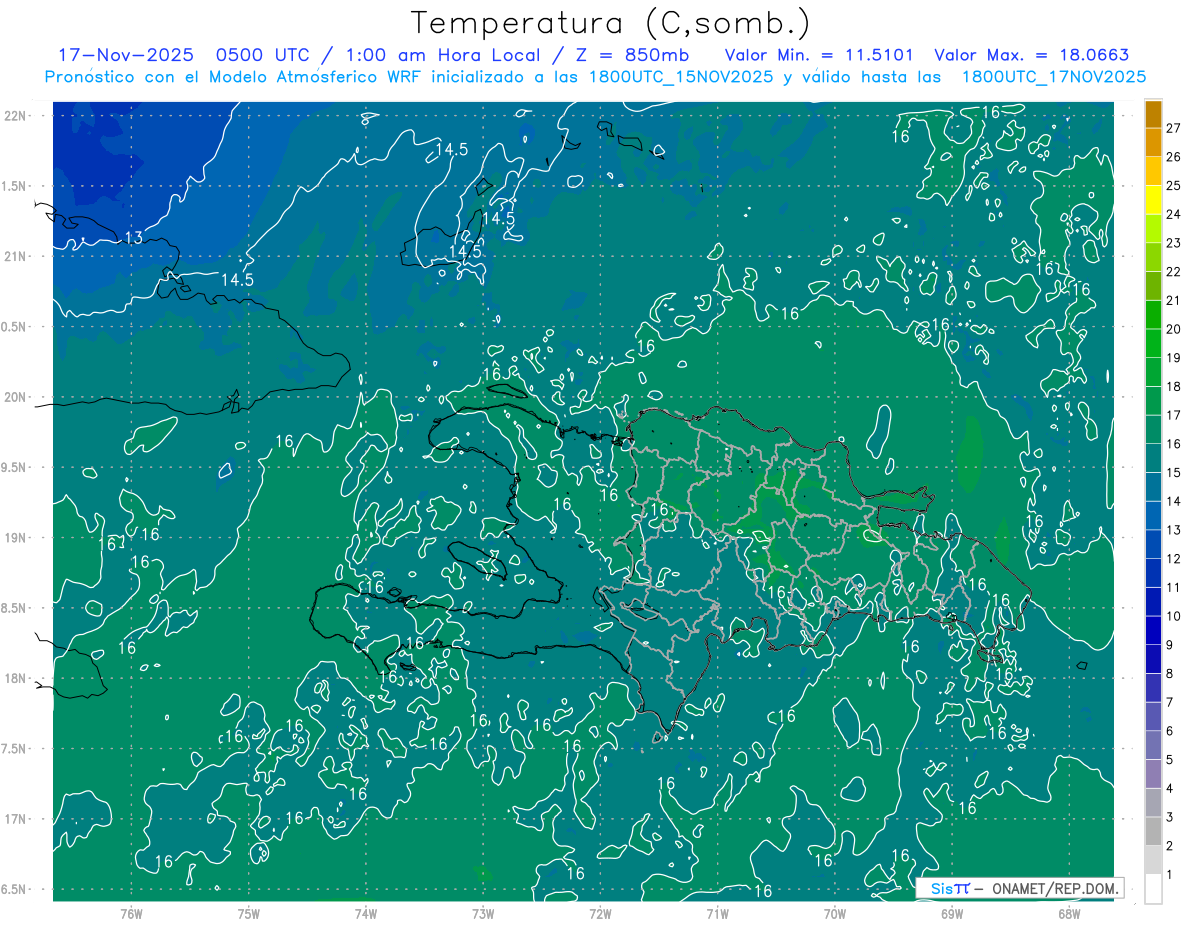Image resolution: width=1200 pixels, height=927 pixels.
Task: Click the 74W longitude axis label
Action: (366, 913)
